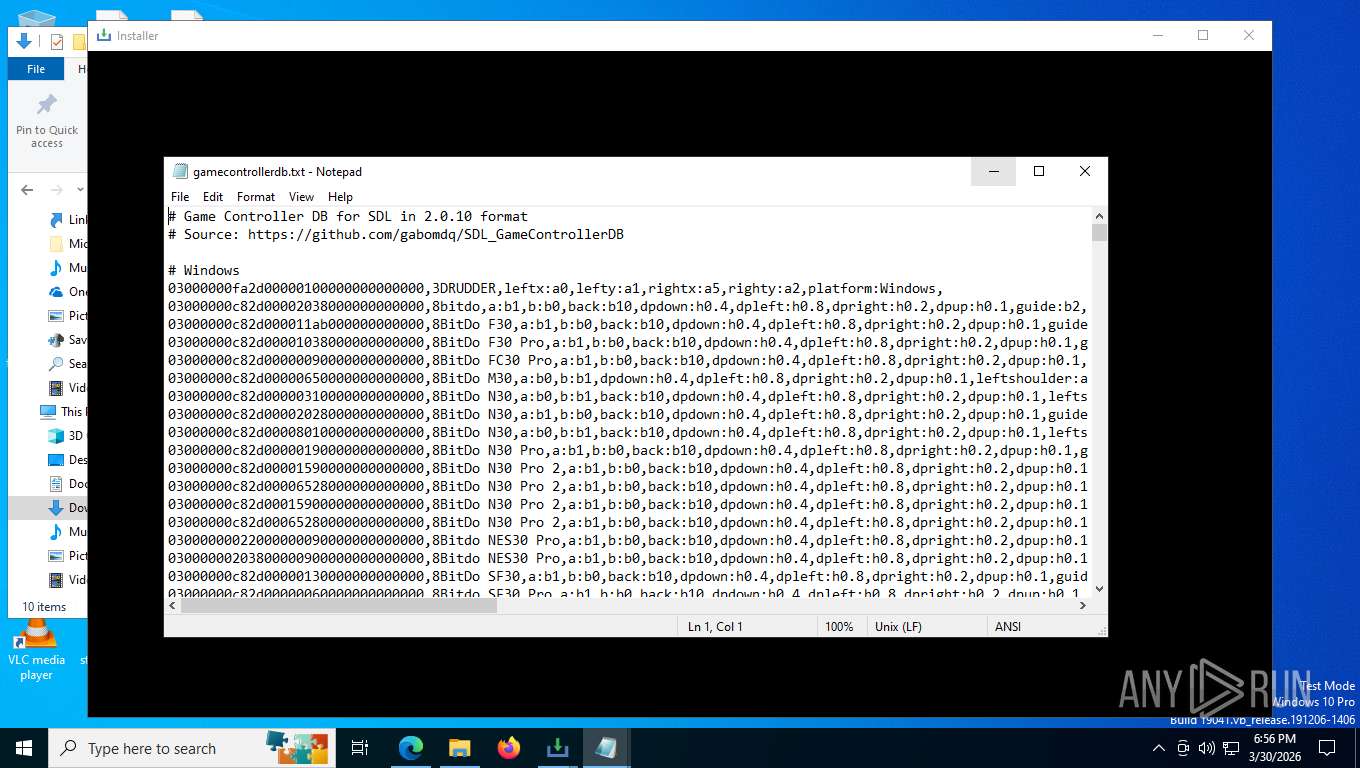Image resolution: width=1360 pixels, height=768 pixels.
Task: Open Task View from taskbar
Action: (x=360, y=748)
